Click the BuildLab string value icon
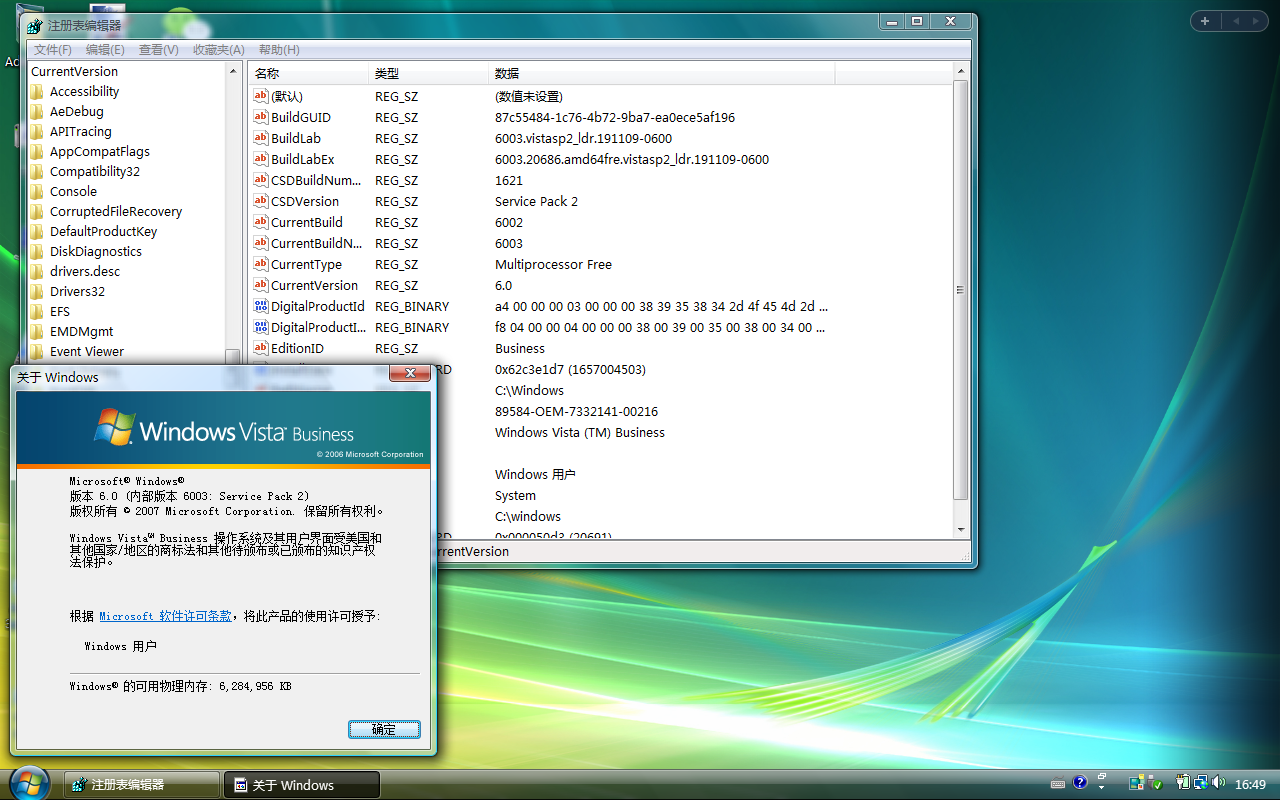 coord(261,138)
